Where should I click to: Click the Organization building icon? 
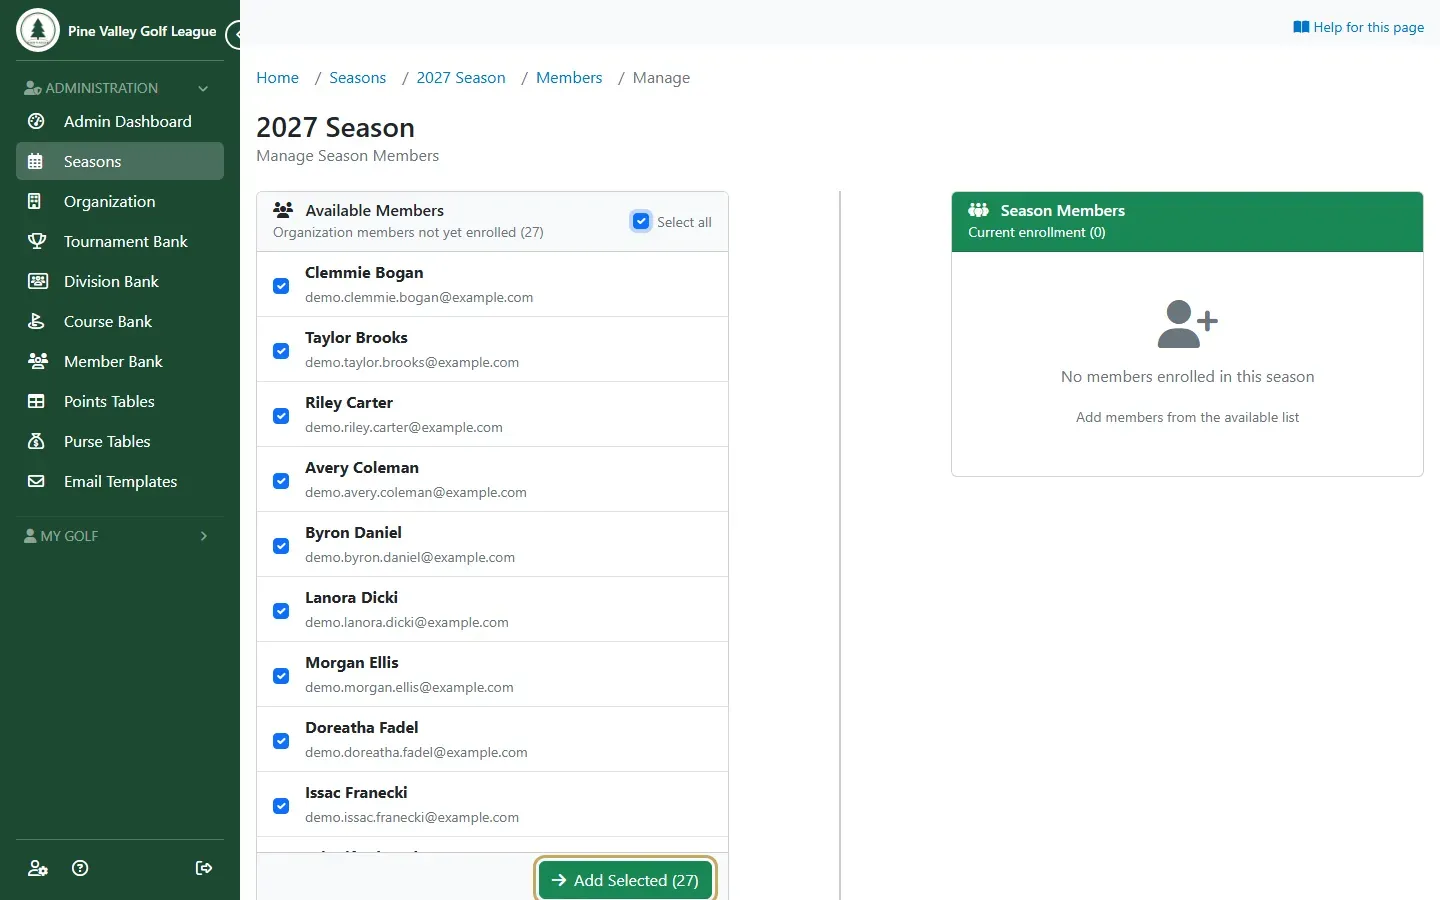pyautogui.click(x=35, y=201)
